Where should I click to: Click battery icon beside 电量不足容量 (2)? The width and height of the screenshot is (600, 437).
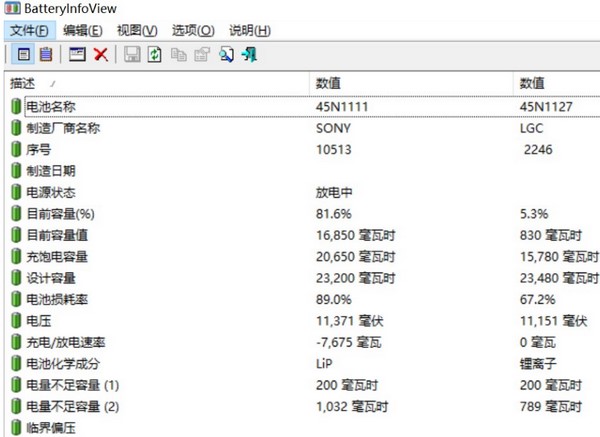pyautogui.click(x=16, y=406)
